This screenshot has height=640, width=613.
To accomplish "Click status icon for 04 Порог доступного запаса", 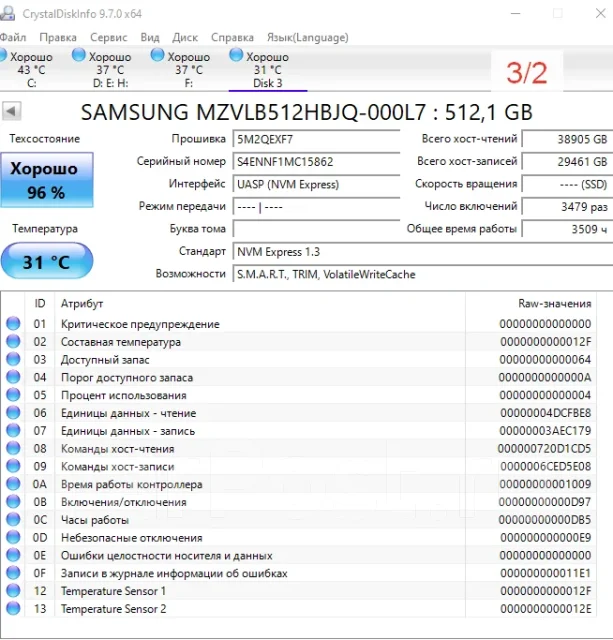I will (x=13, y=377).
